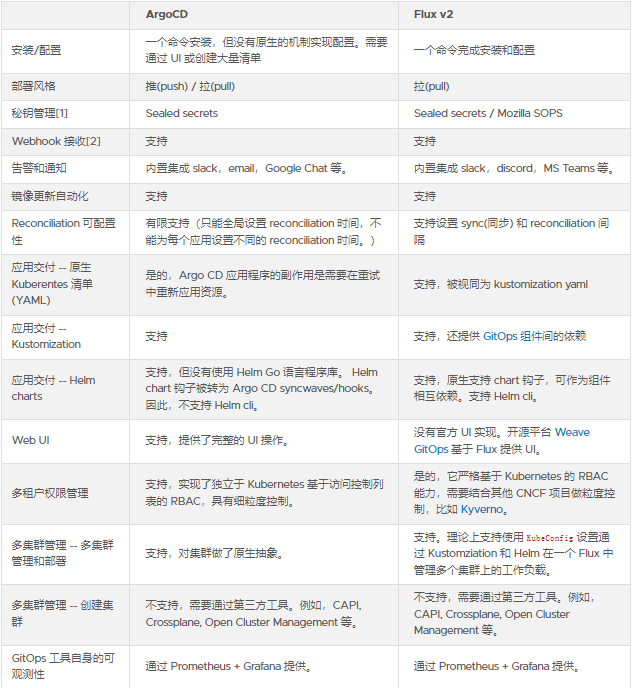Screen dimensions: 632x688
Task: Select the '多租户权限管理' row label
Action: point(50,493)
